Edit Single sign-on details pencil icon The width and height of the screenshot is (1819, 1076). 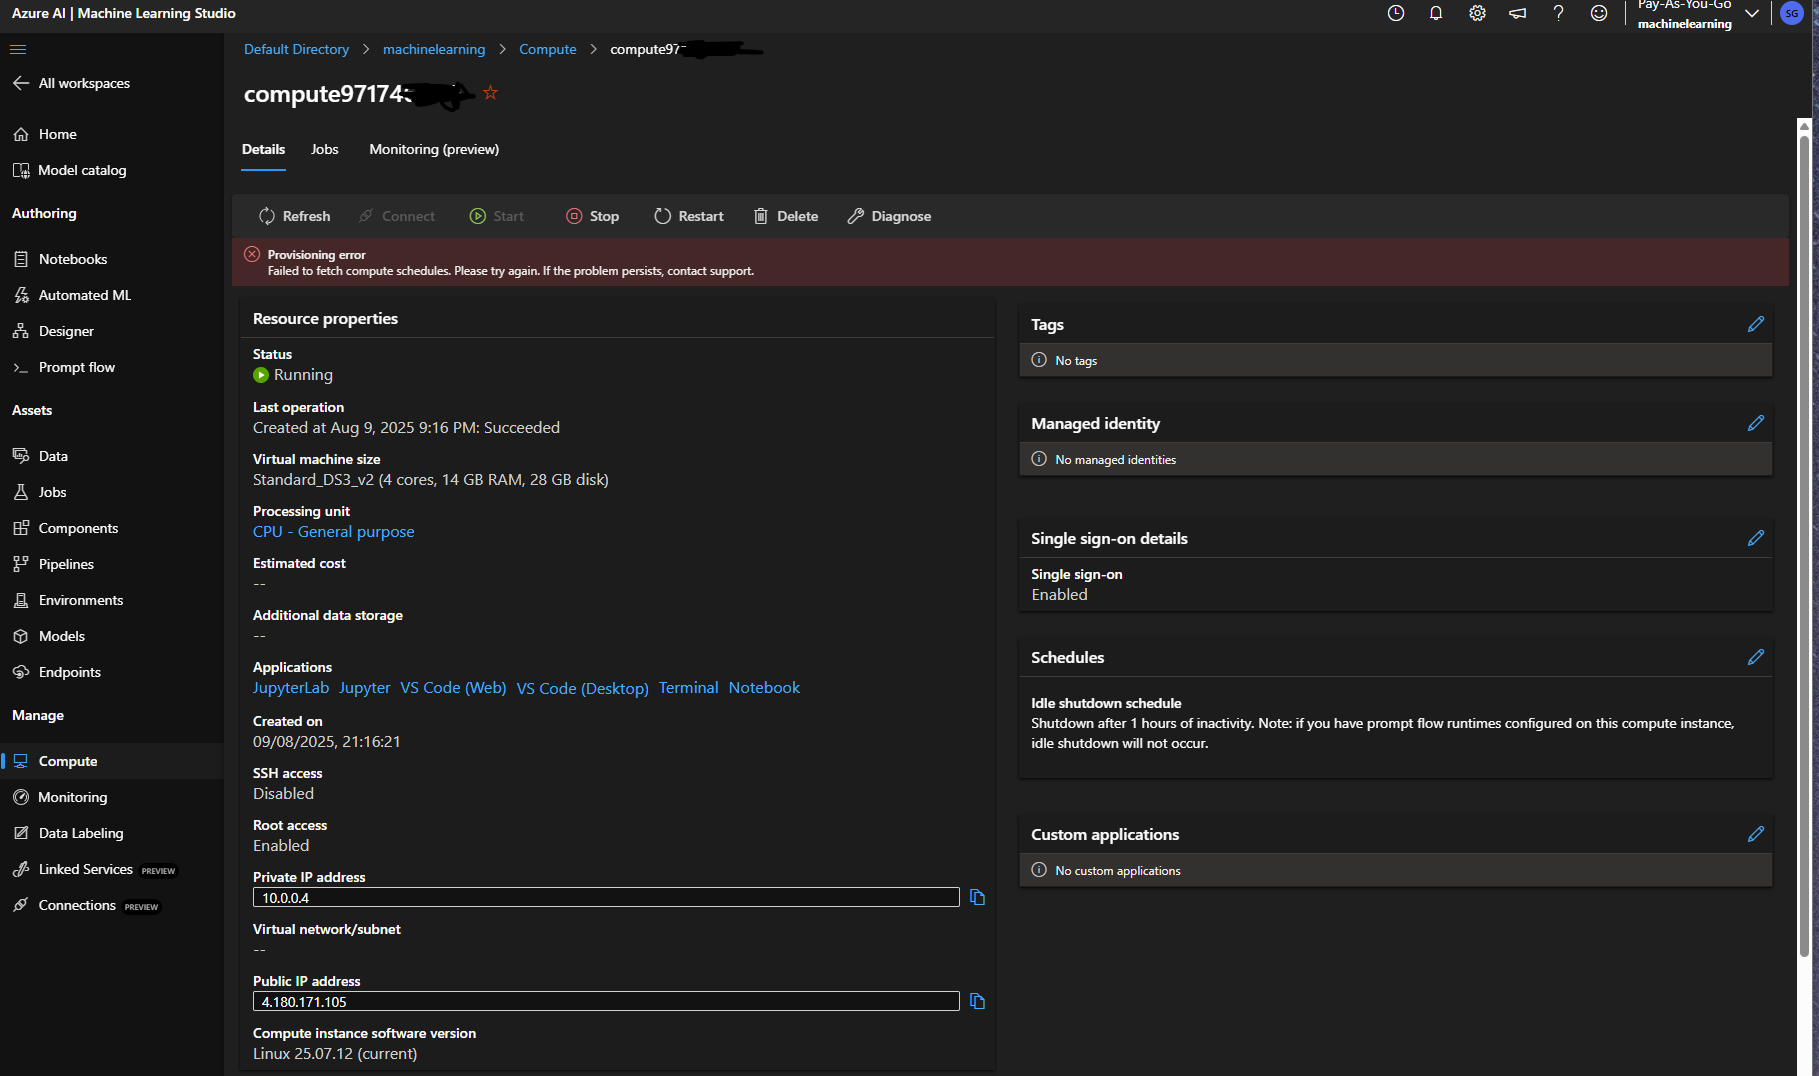click(x=1756, y=538)
